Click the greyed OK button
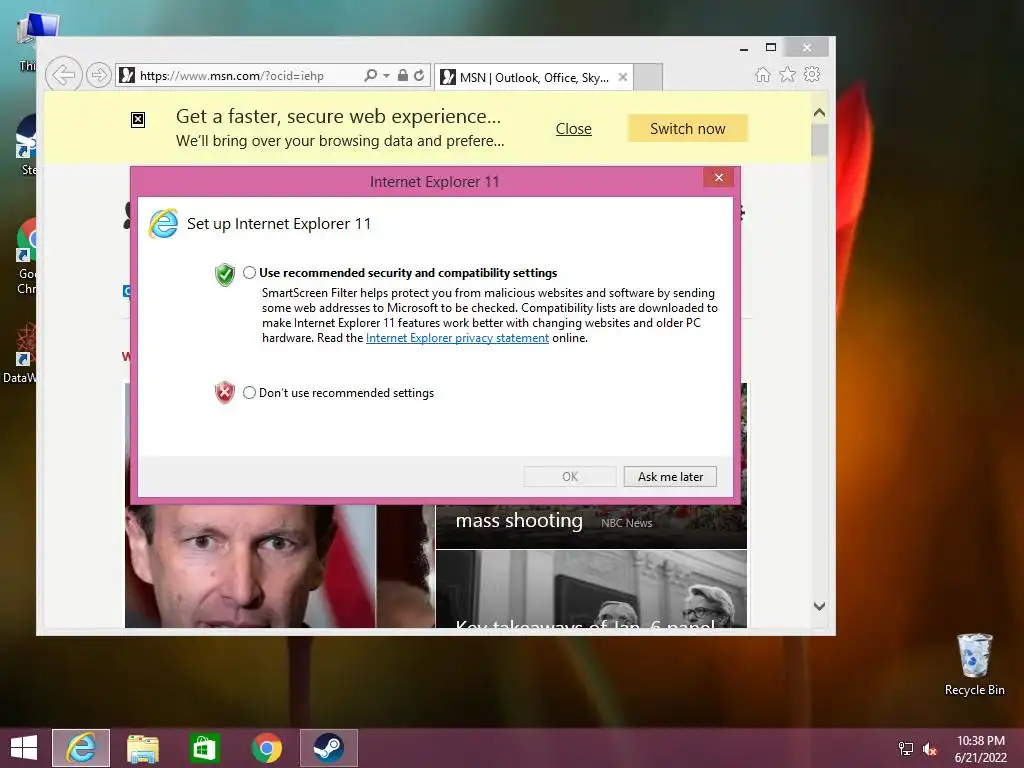1024x768 pixels. pos(570,477)
